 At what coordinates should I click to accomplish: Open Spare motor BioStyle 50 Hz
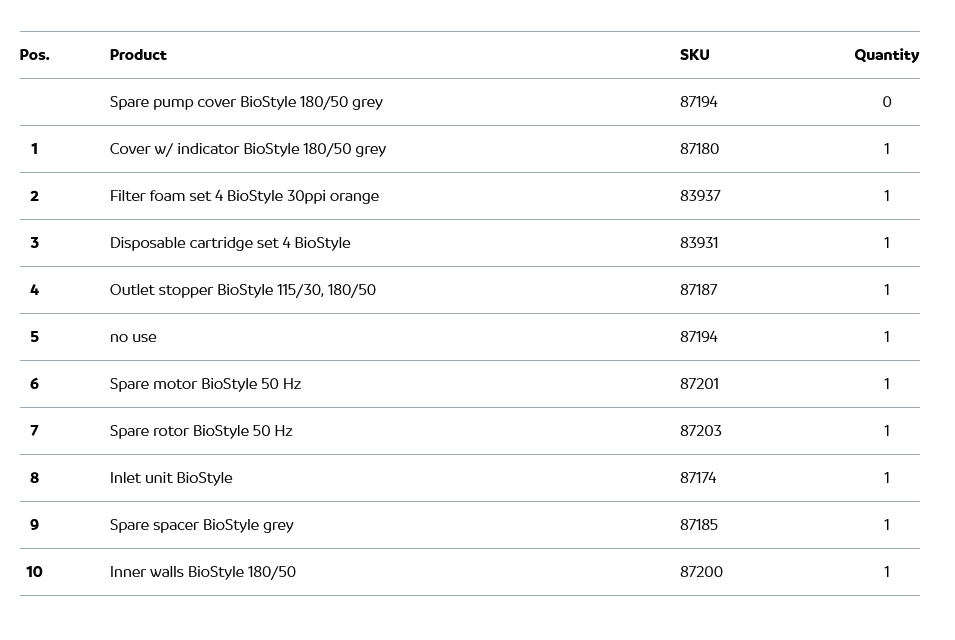tap(205, 384)
